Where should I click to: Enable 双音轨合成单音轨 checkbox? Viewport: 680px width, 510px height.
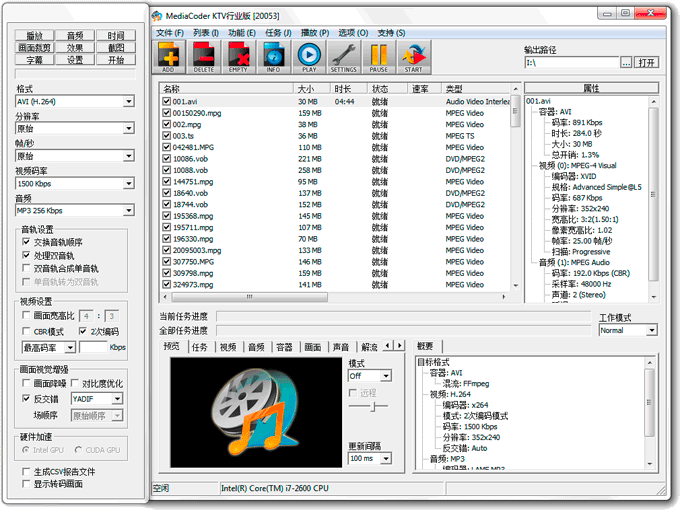(x=26, y=268)
